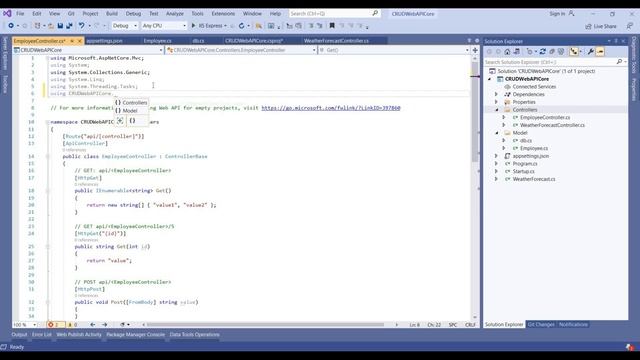This screenshot has height=360, width=640.
Task: Switch to the CRUDWebAPICore.csproj tab
Action: [254, 41]
